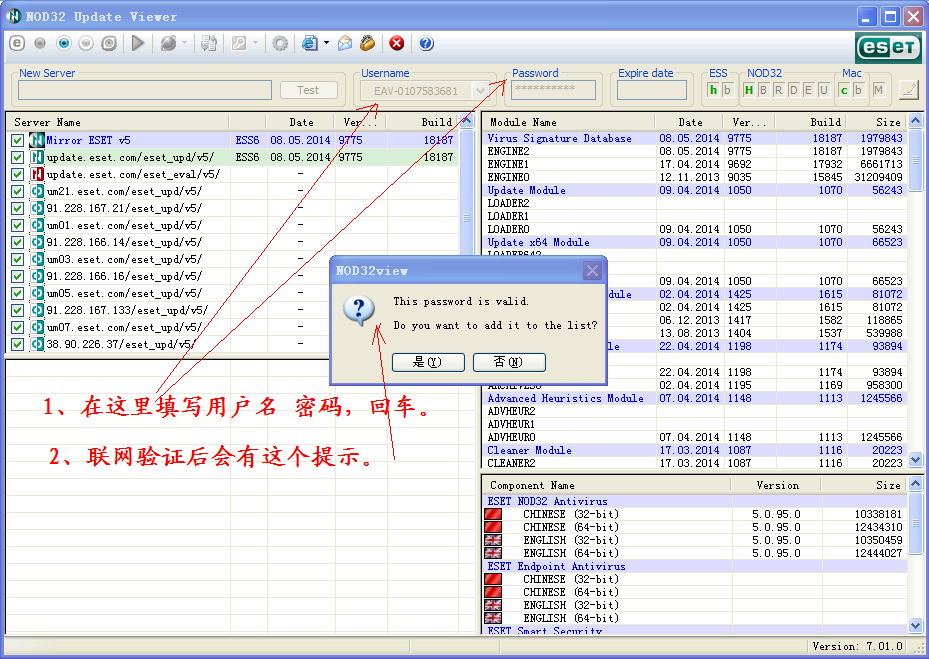Click the Mirror ESET v5 server icon

(x=37, y=140)
